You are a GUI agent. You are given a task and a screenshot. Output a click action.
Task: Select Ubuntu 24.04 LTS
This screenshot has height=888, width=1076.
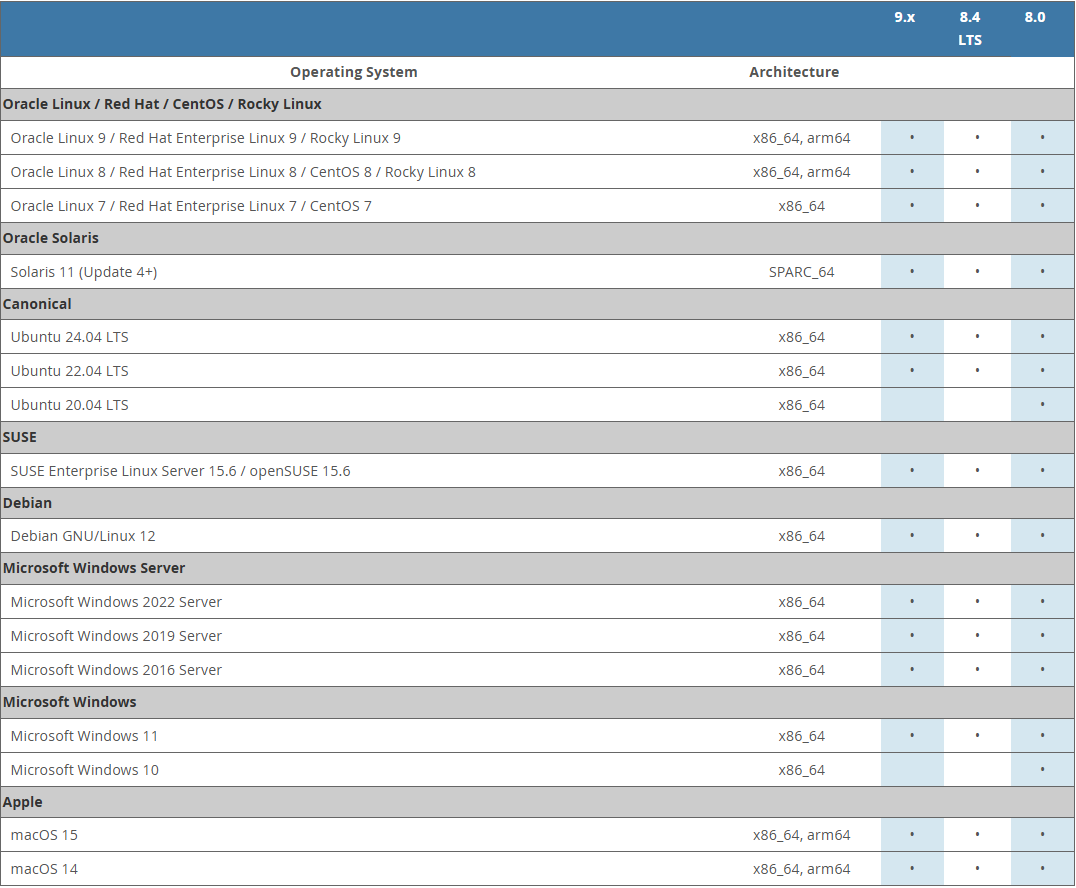click(x=537, y=337)
